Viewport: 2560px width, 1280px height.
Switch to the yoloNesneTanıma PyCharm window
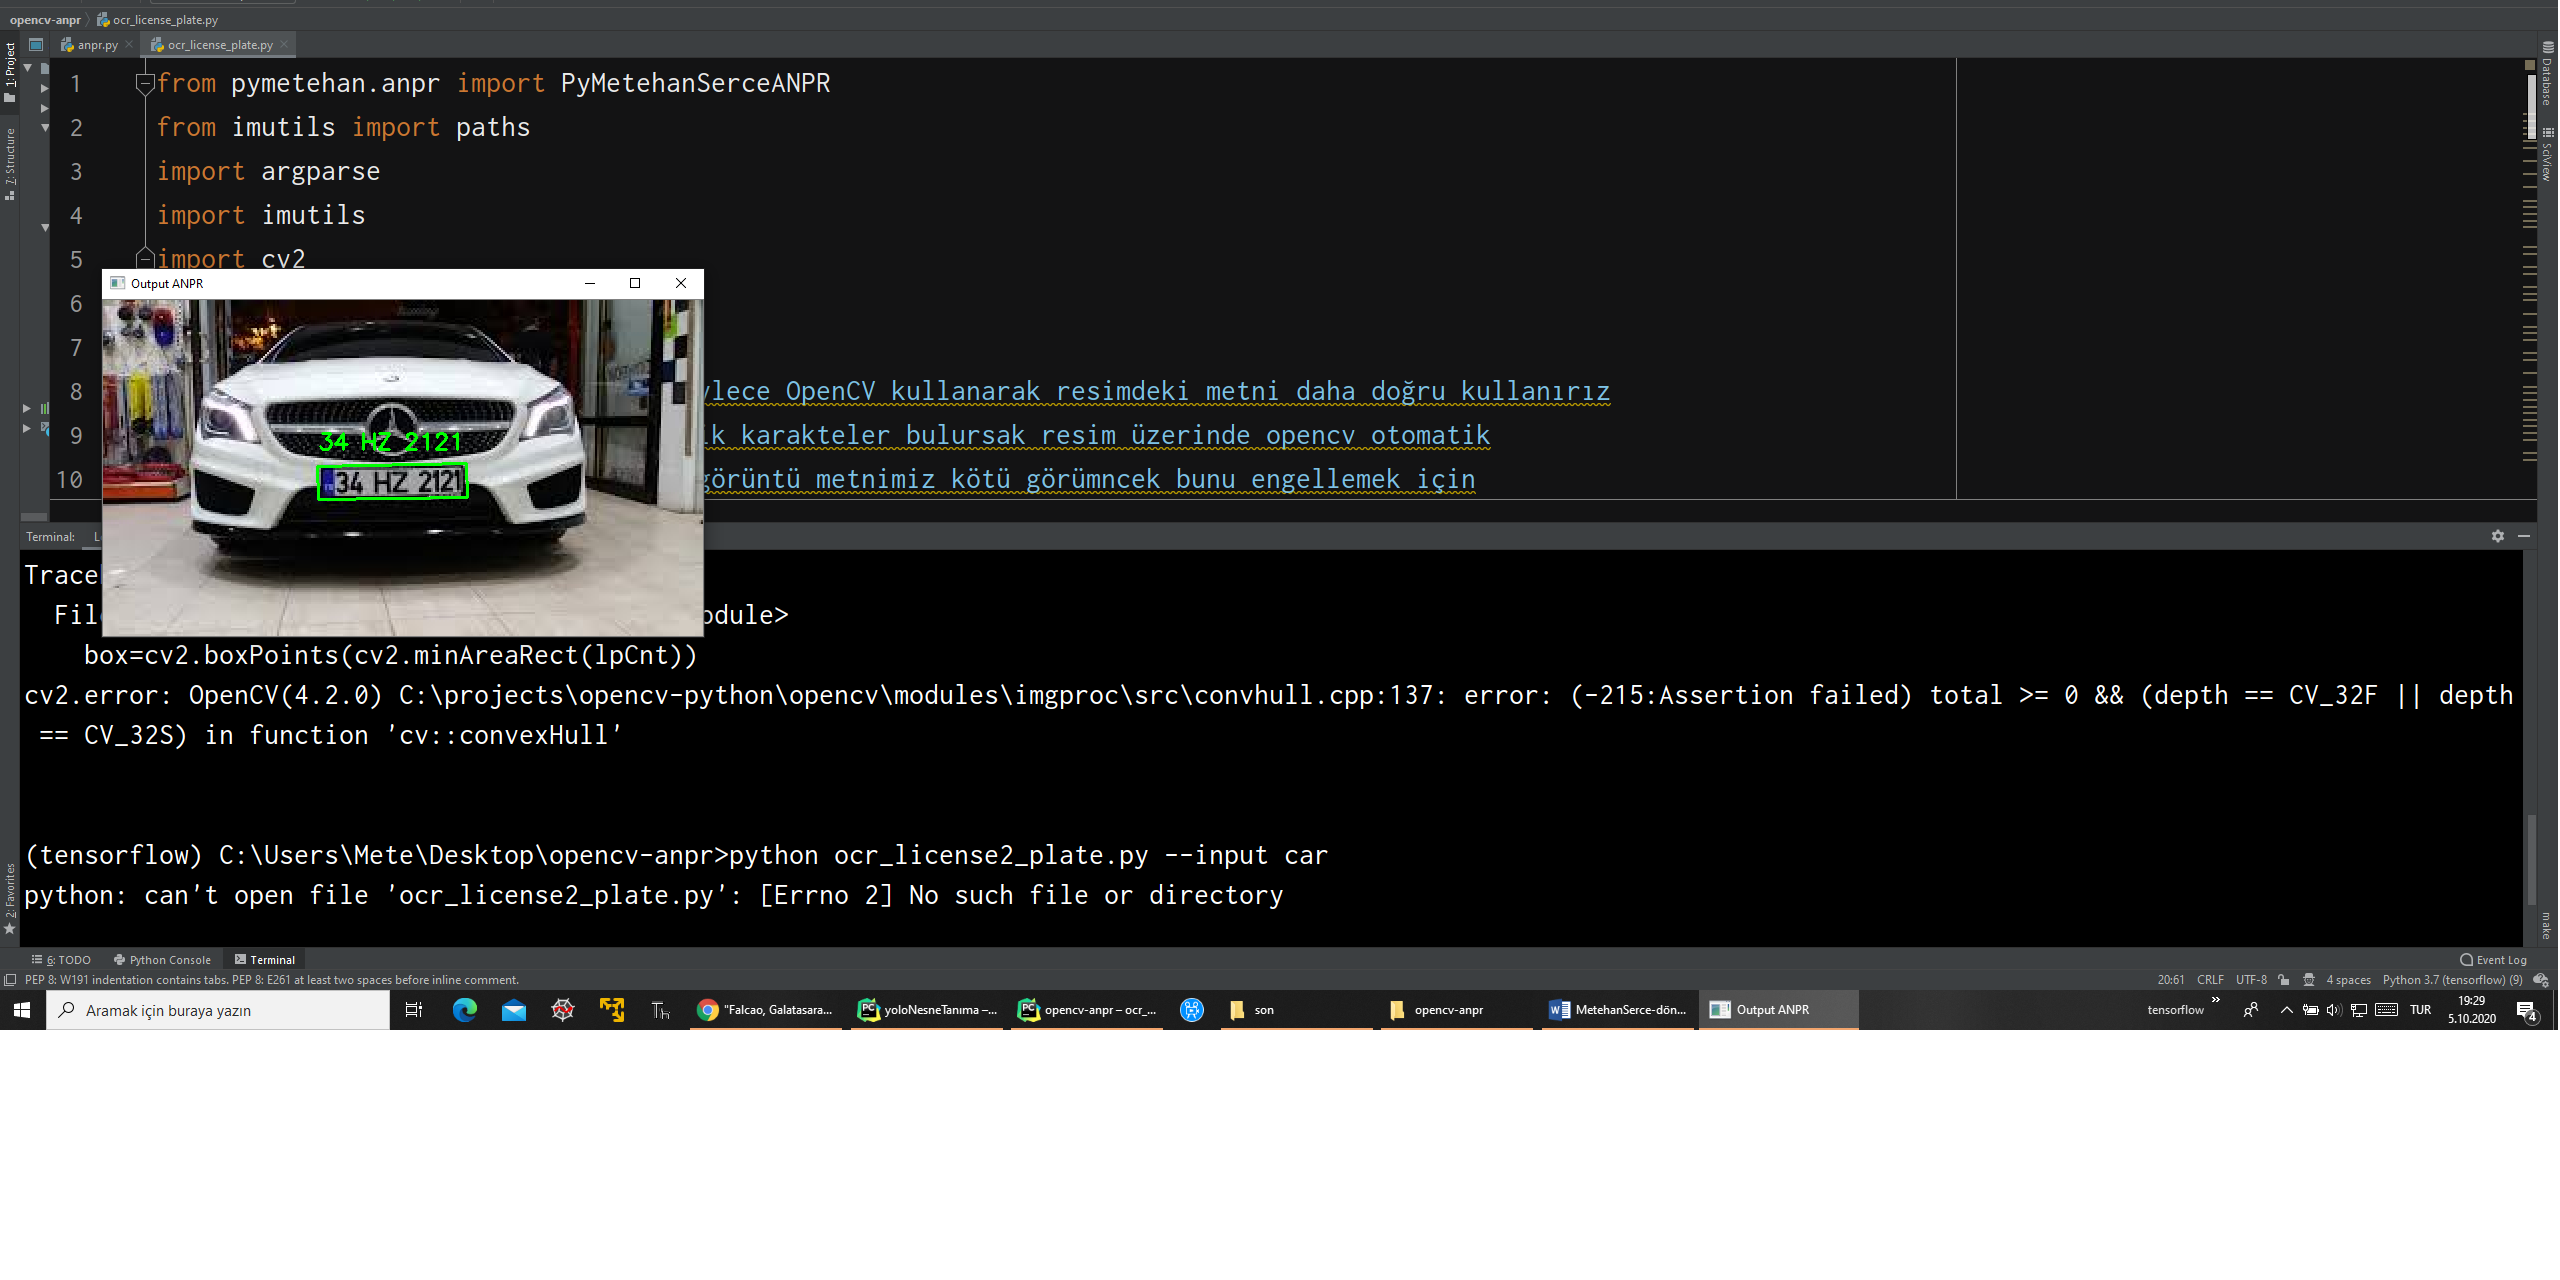[x=927, y=1010]
